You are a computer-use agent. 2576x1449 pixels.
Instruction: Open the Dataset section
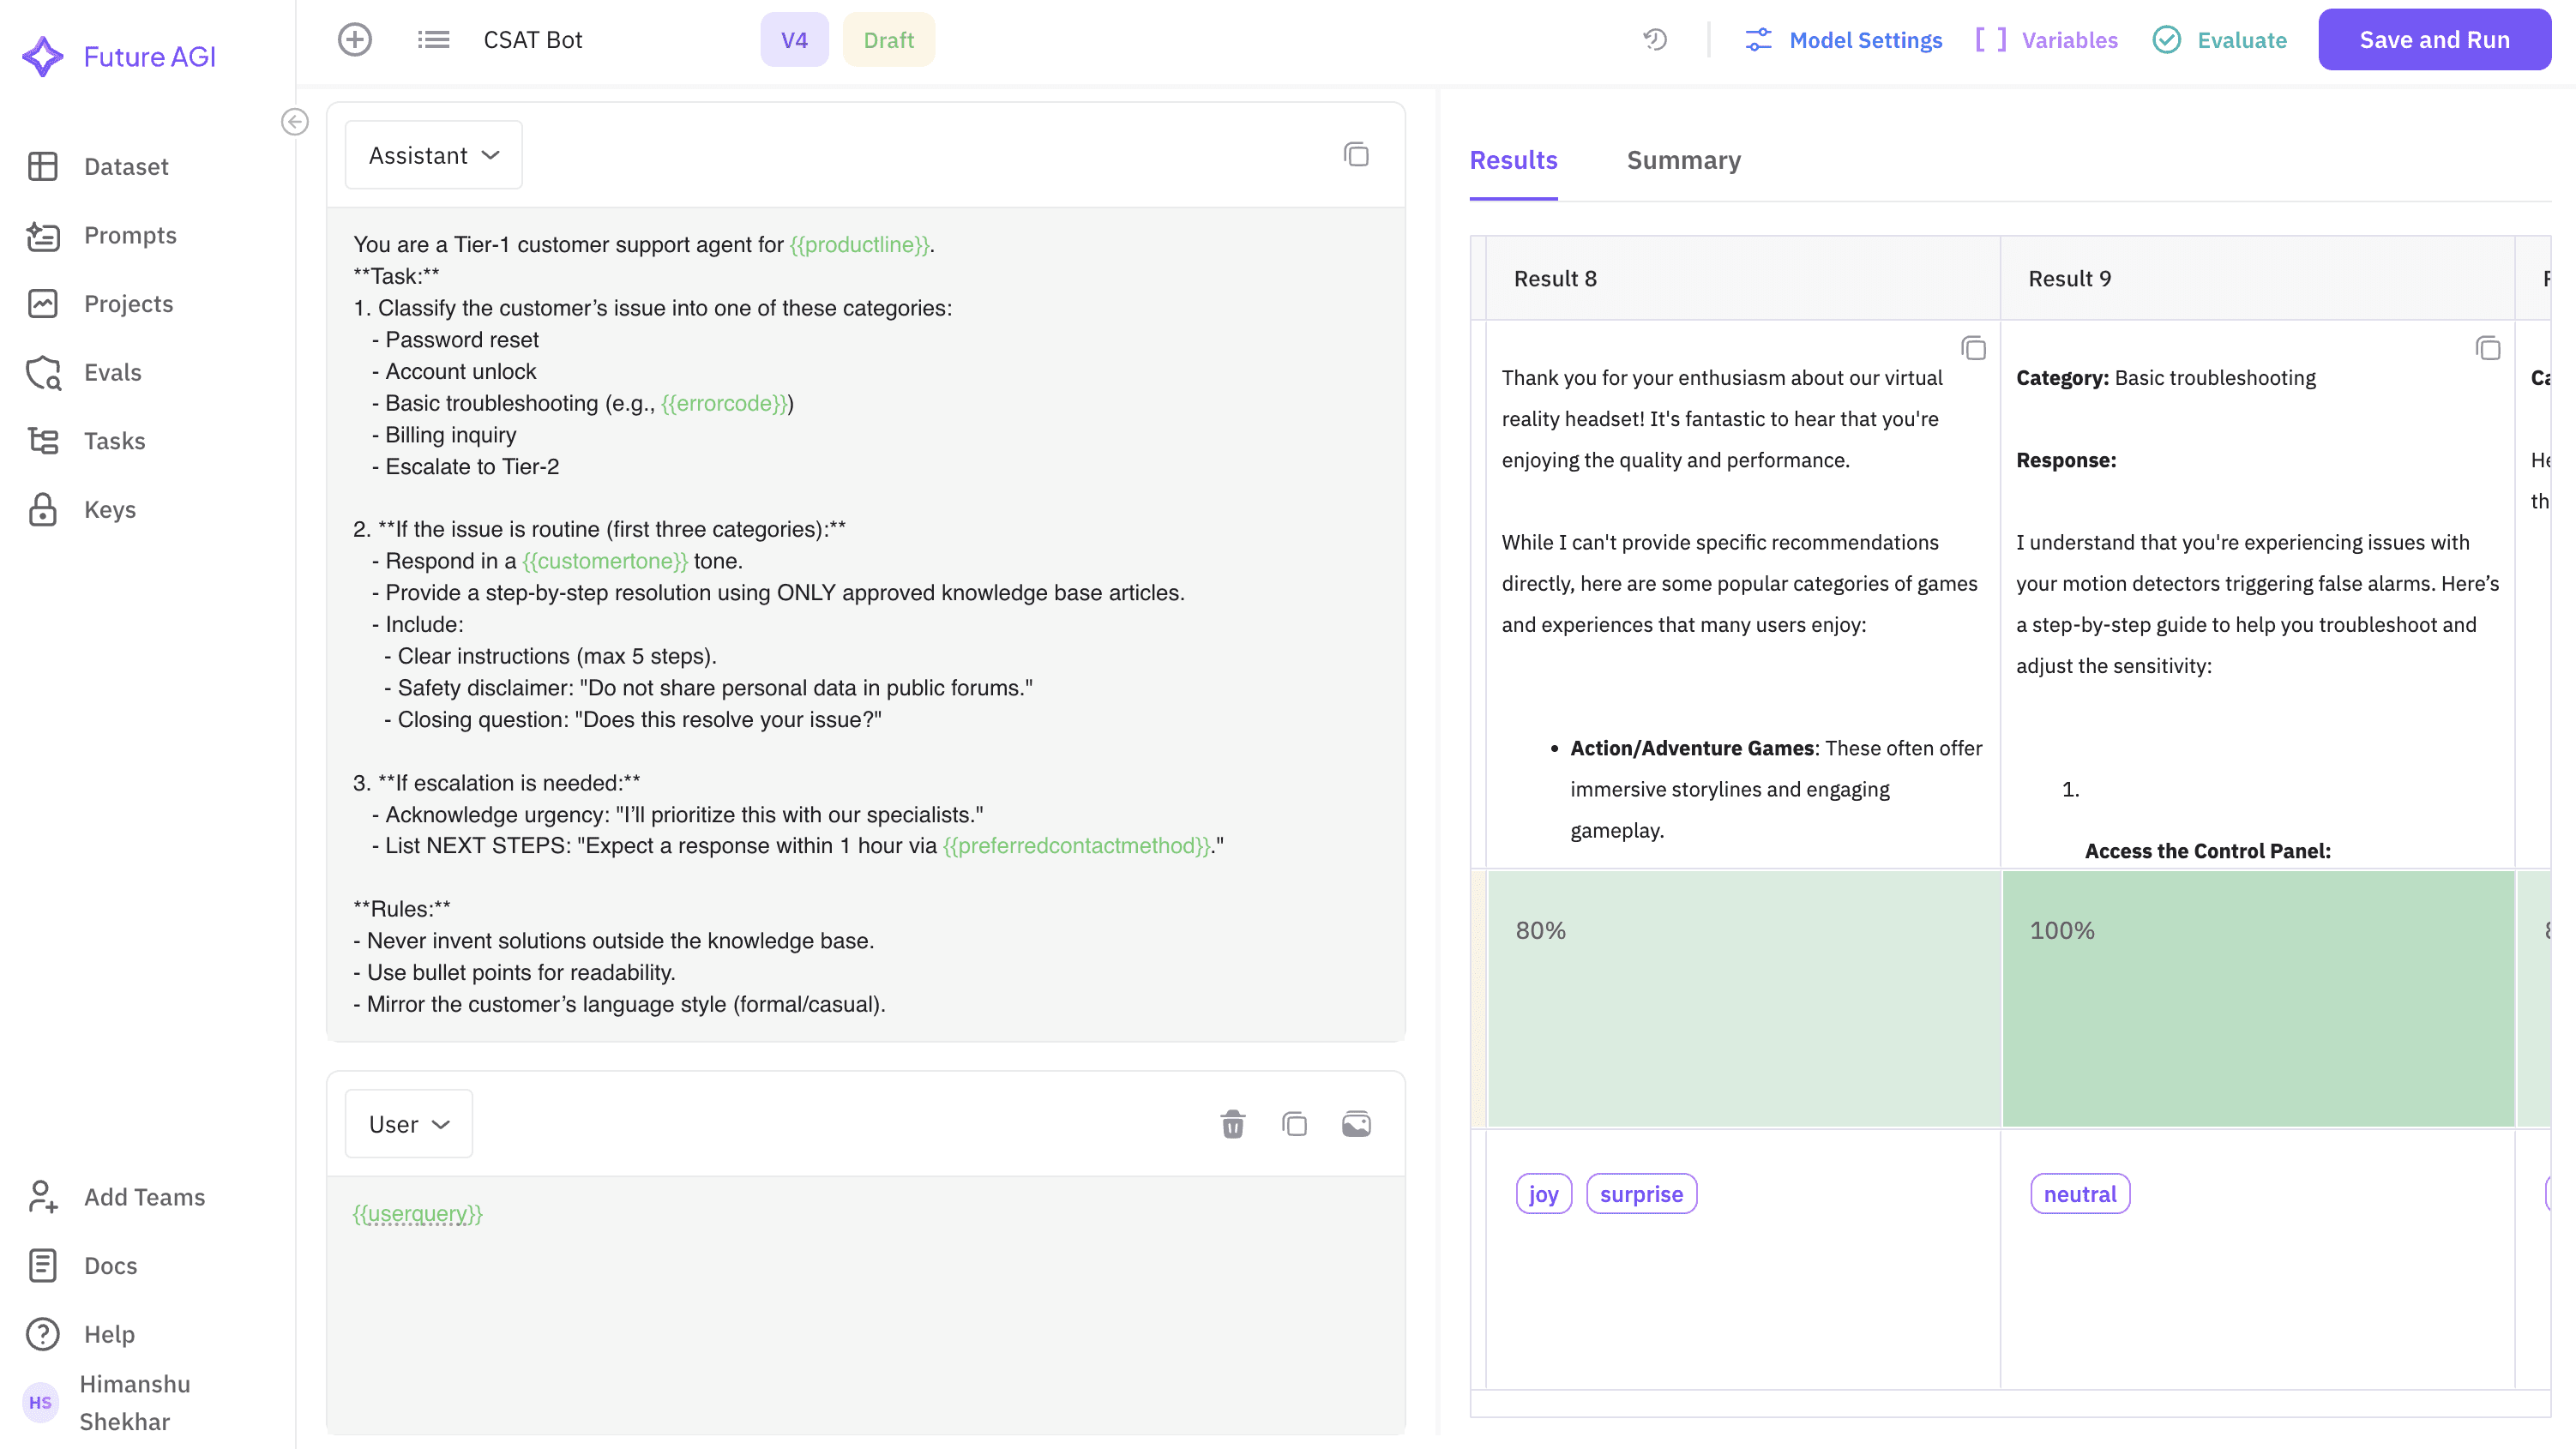click(x=126, y=166)
